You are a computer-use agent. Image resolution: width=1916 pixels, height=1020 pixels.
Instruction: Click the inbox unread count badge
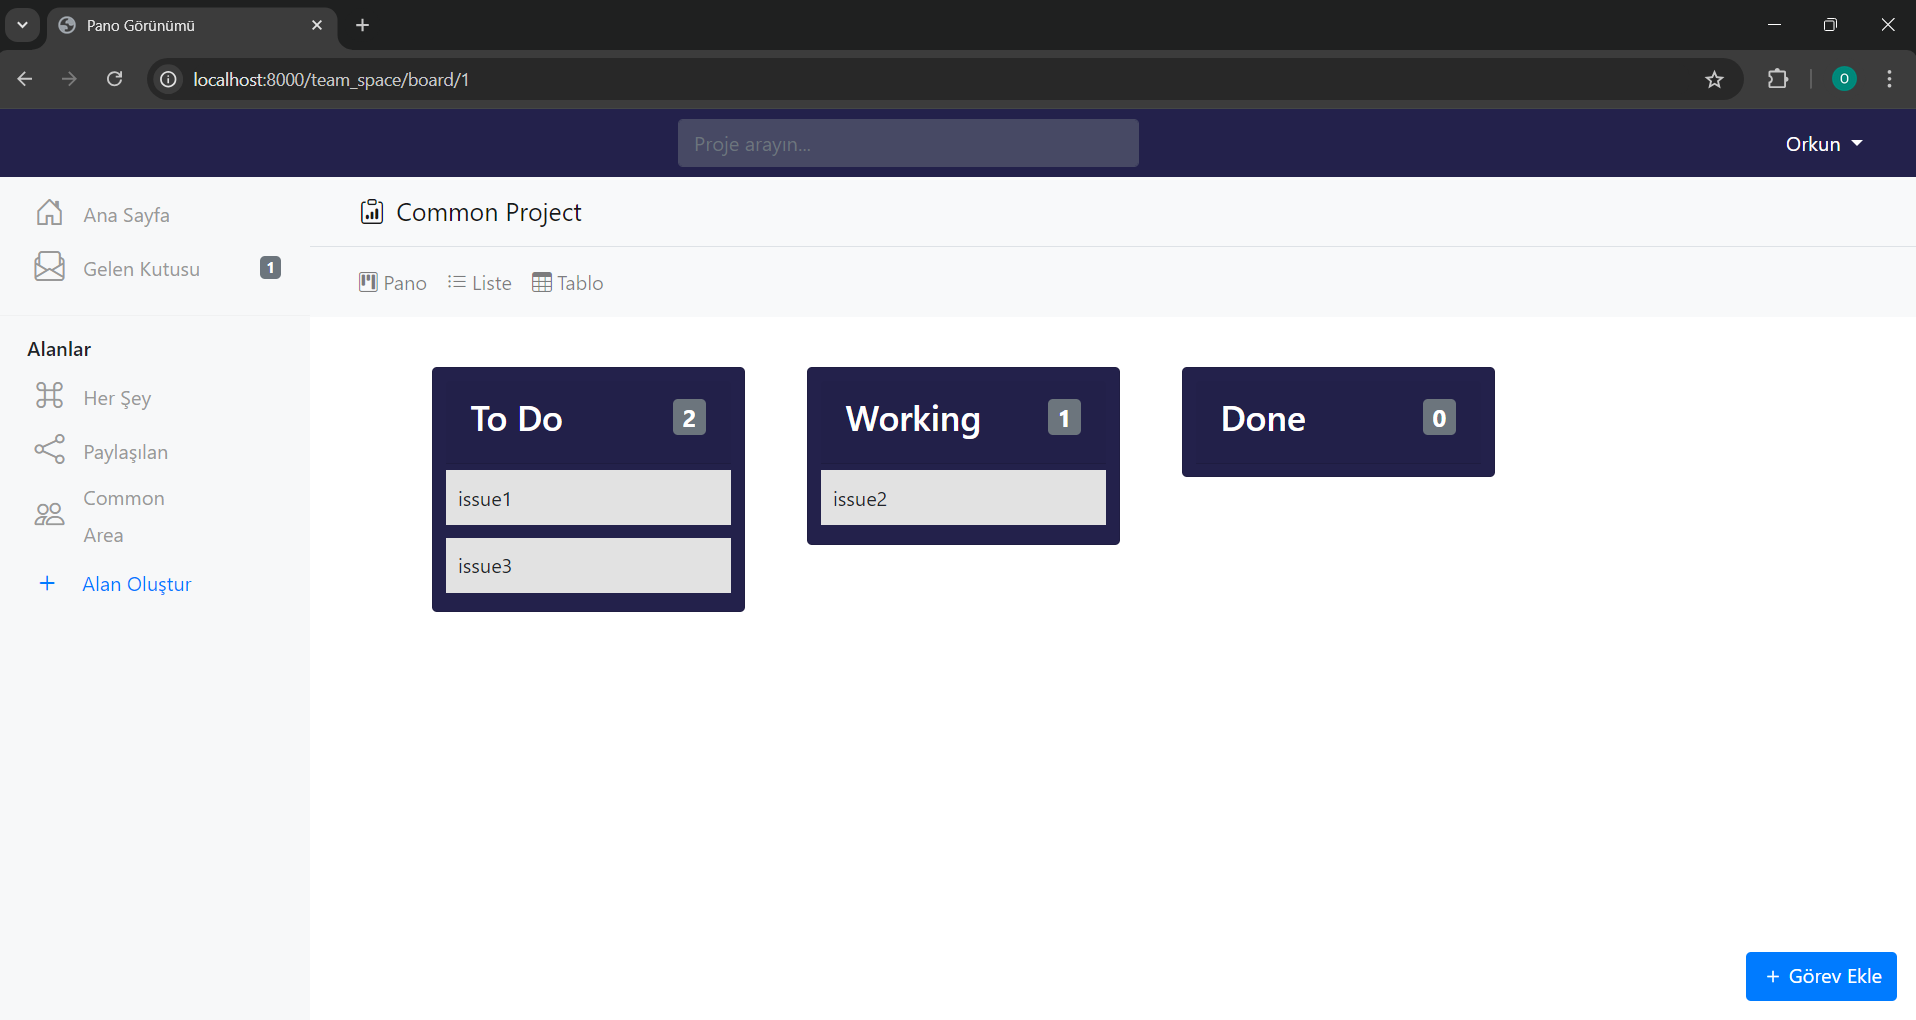pos(270,268)
